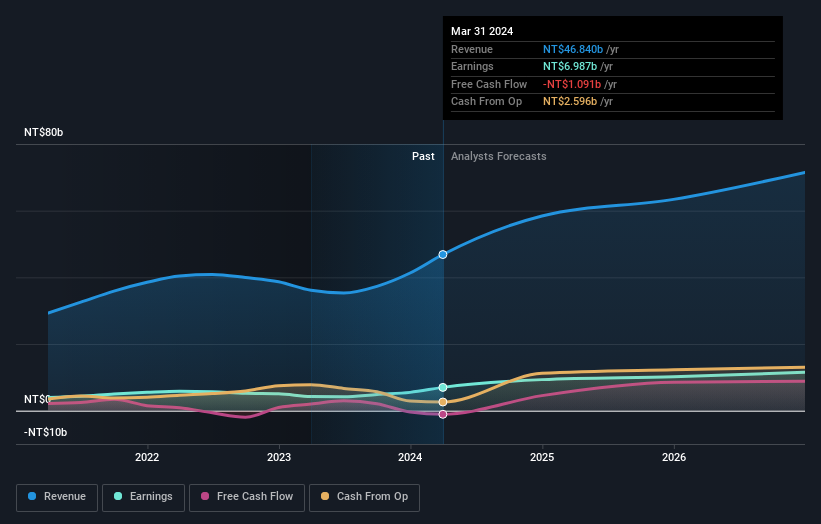Click the blue Revenue legend dot
This screenshot has height=524, width=821.
32,496
